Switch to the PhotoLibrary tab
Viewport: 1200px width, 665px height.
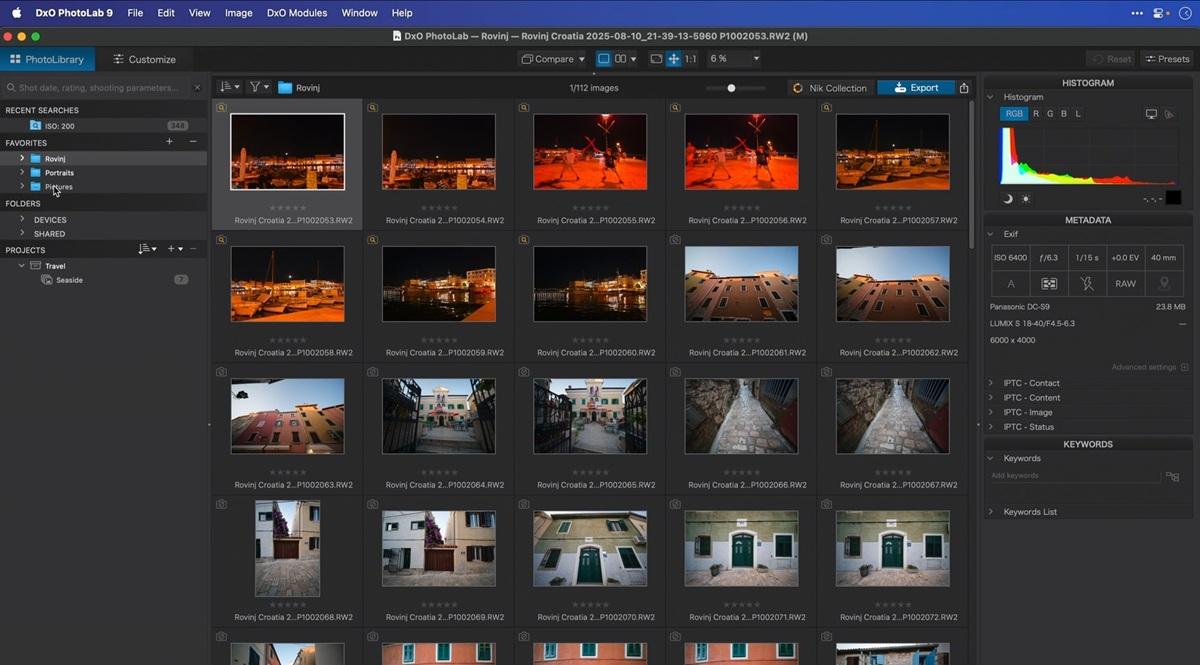coord(47,59)
